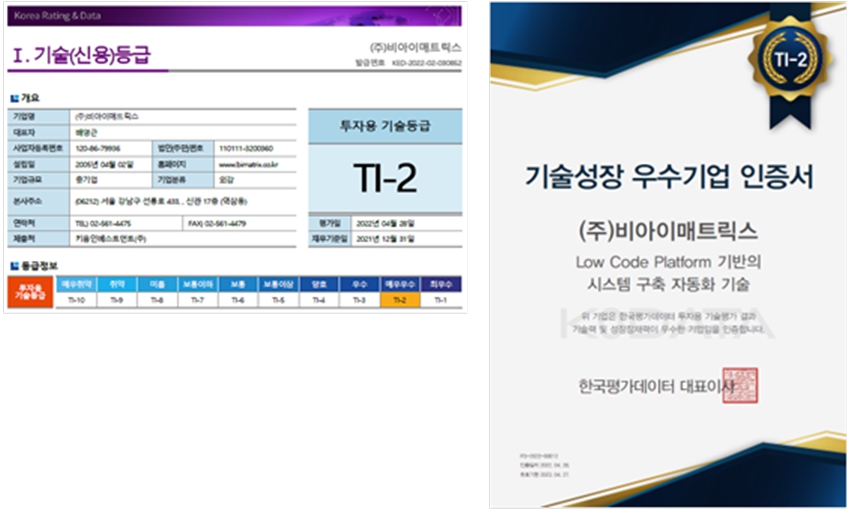Screen dimensions: 850x511
Task: Click the TI-5 grade cell
Action: pos(279,300)
